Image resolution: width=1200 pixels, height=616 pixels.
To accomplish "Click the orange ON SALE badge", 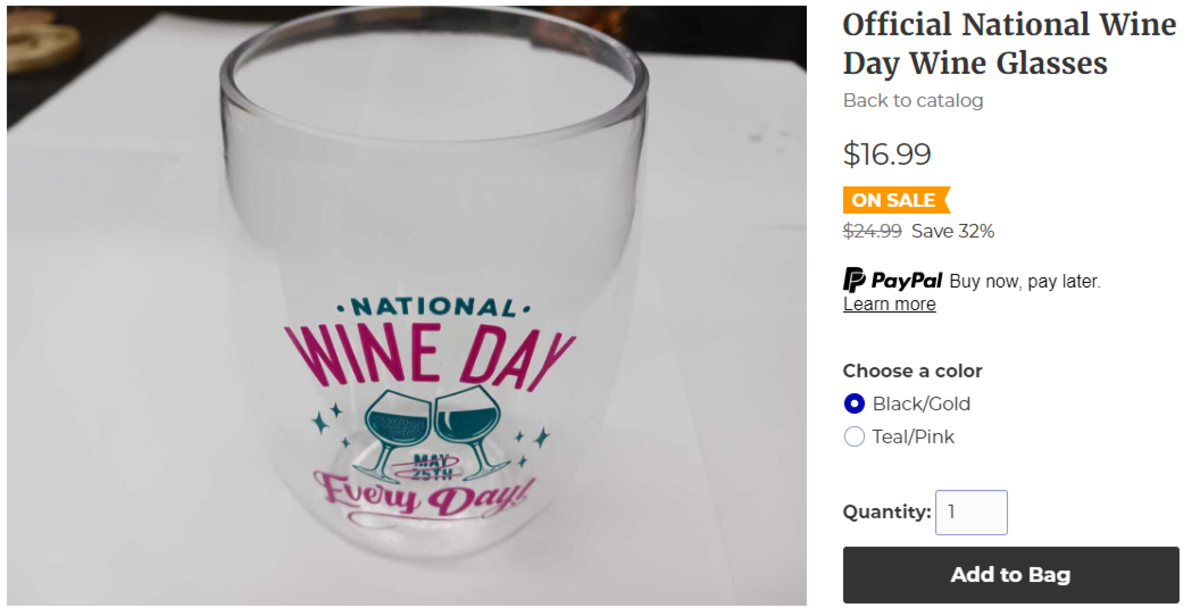I will 890,200.
